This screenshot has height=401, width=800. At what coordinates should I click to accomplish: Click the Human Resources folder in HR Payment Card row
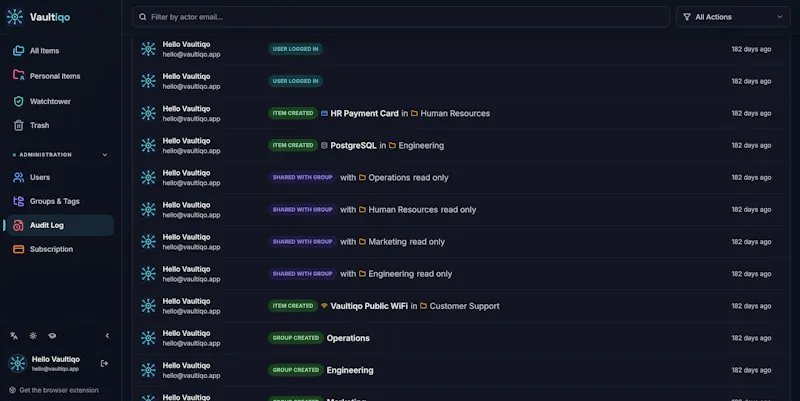[455, 113]
